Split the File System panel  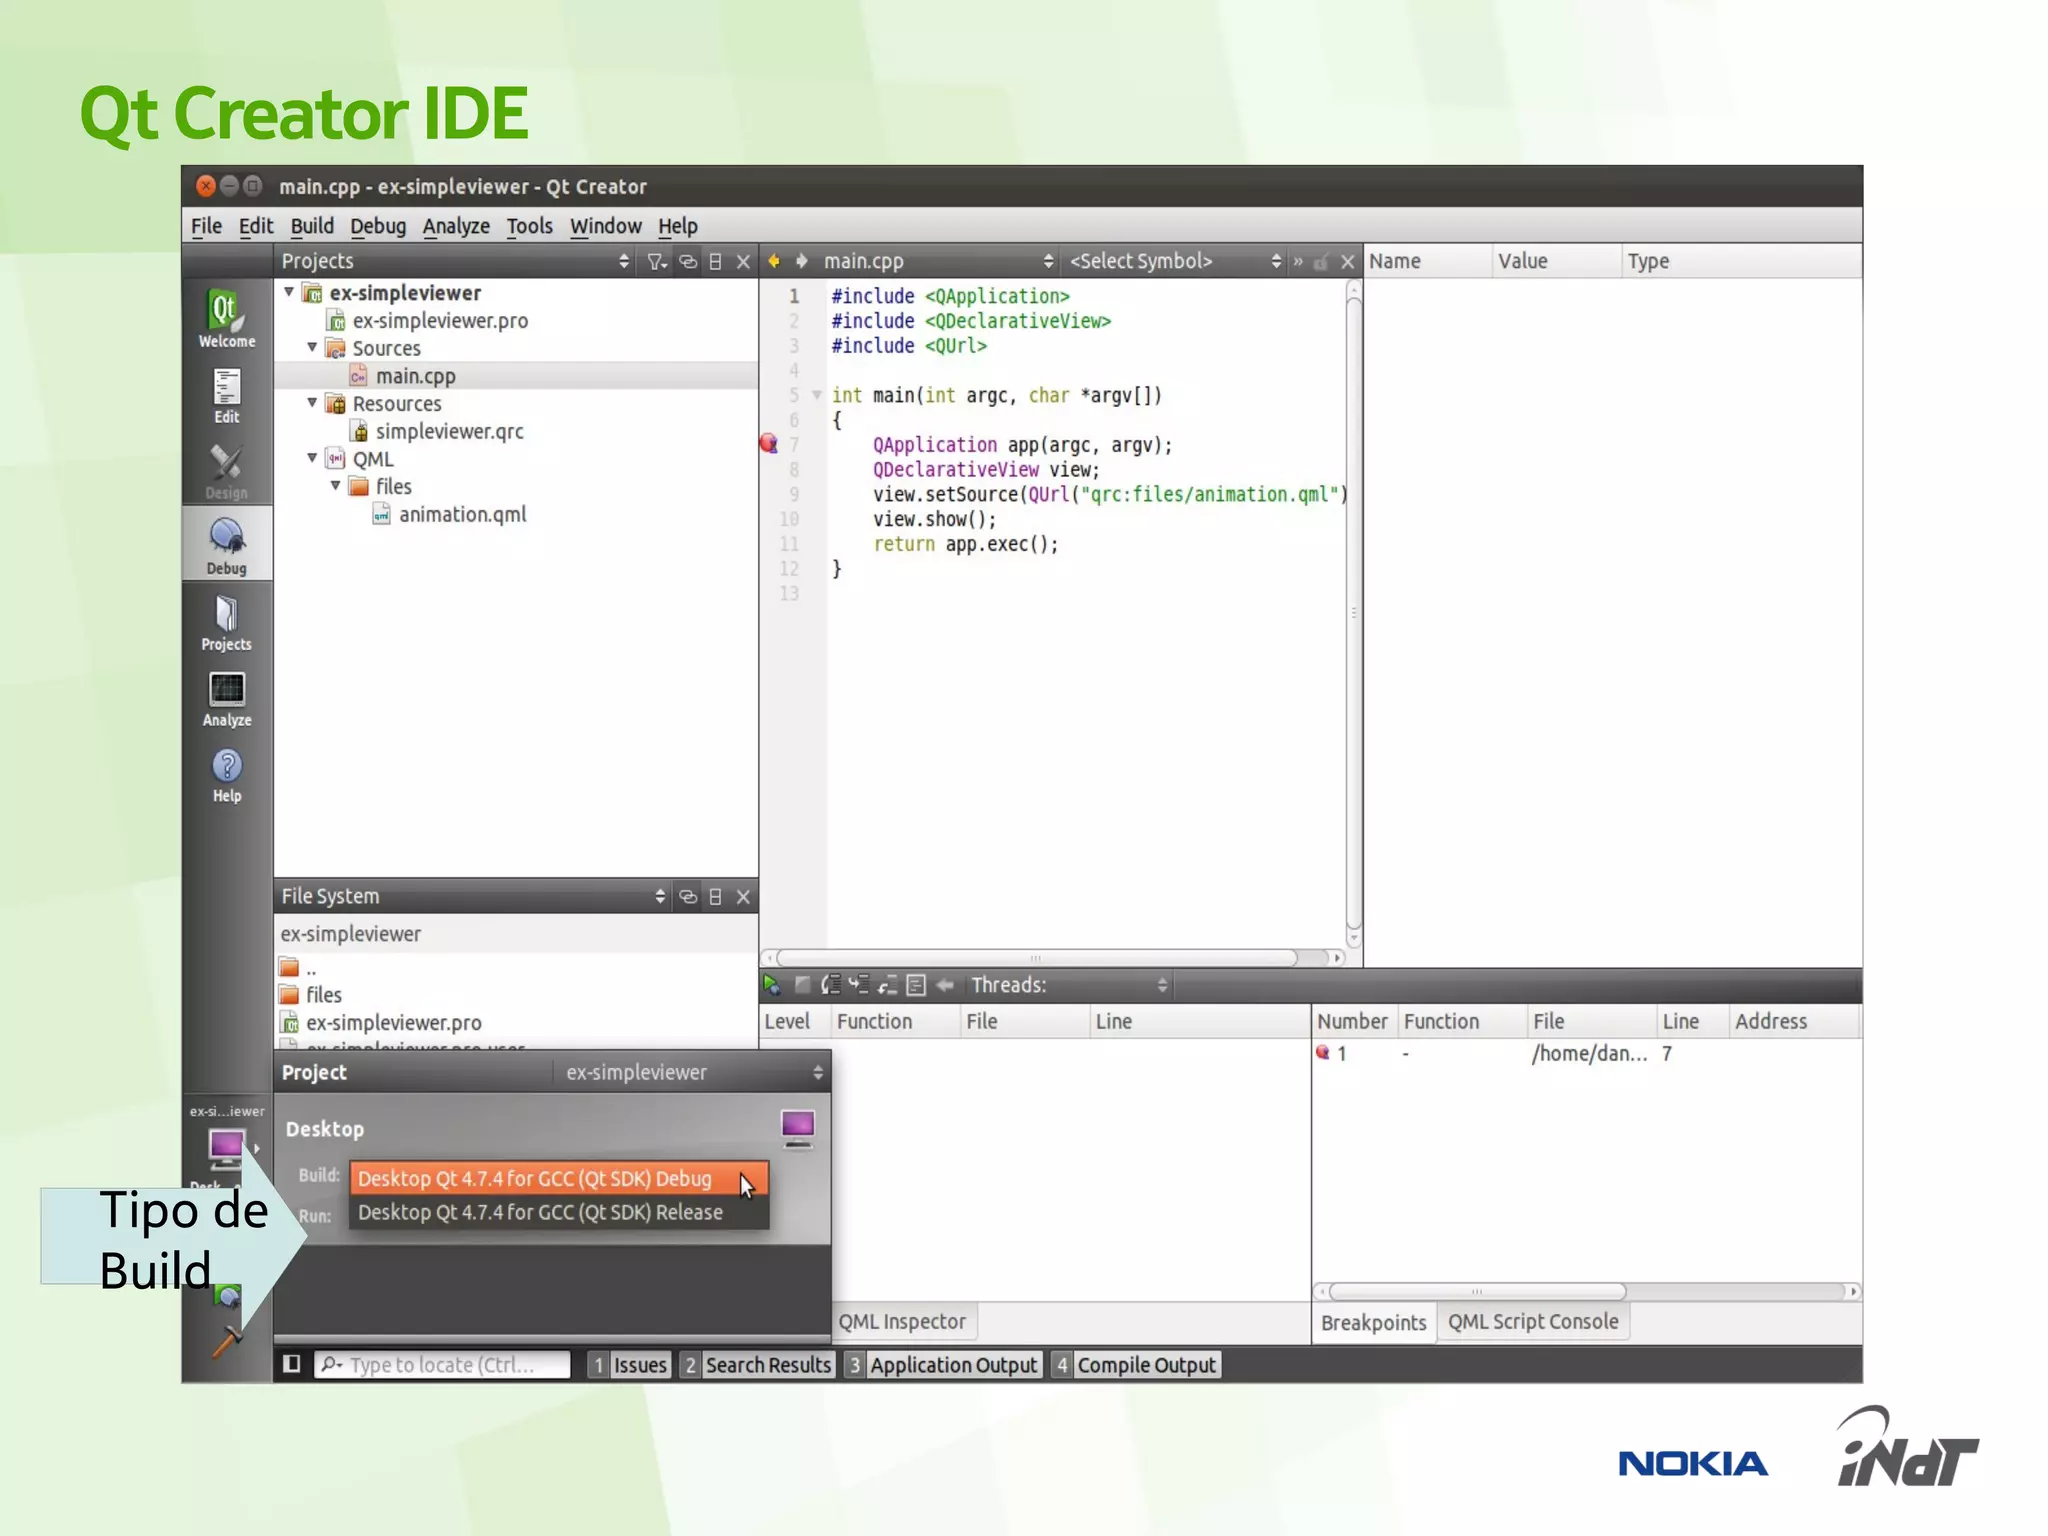(x=715, y=897)
